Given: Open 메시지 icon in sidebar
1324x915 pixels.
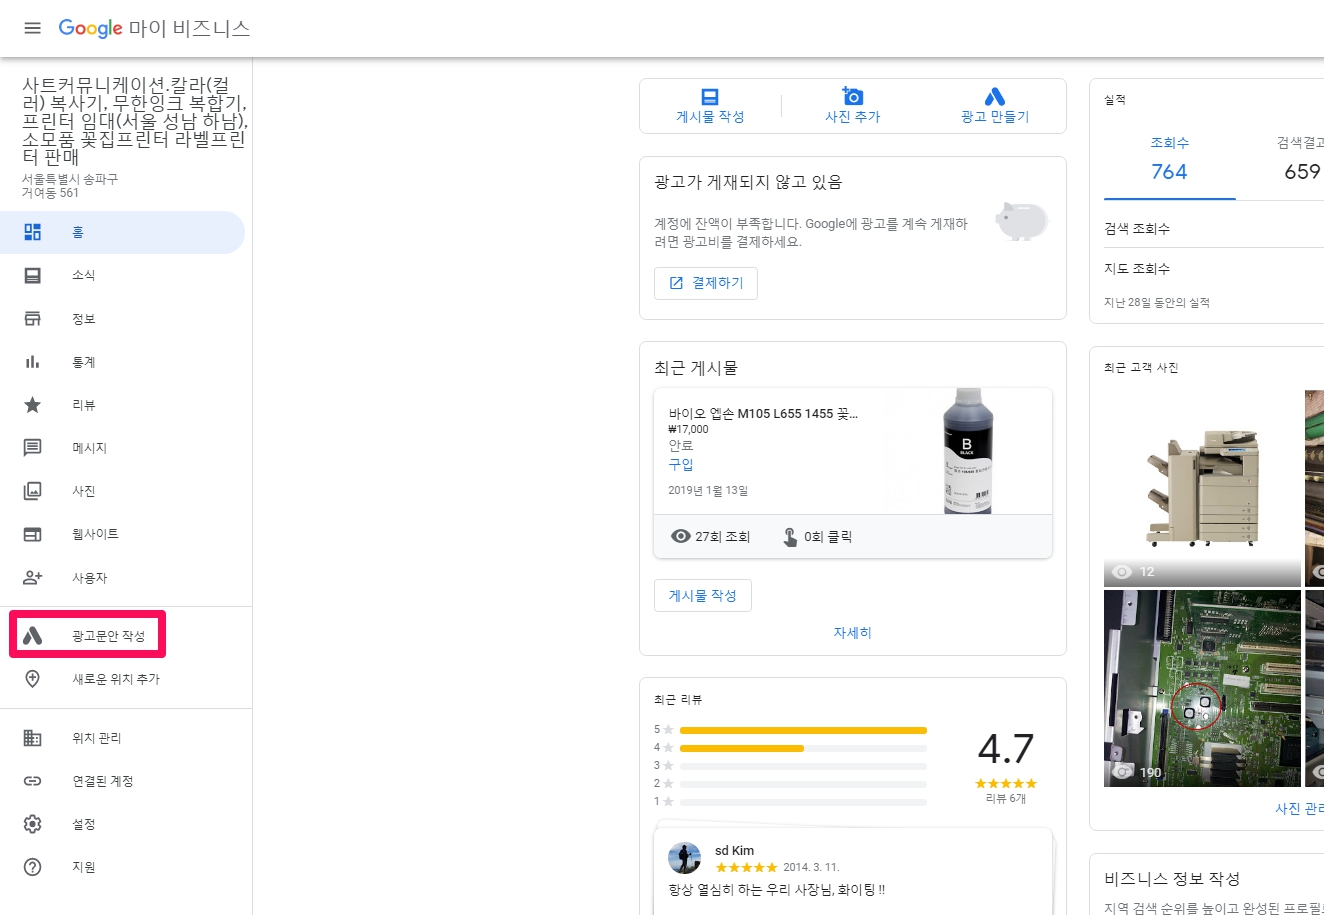Looking at the screenshot, I should point(33,448).
